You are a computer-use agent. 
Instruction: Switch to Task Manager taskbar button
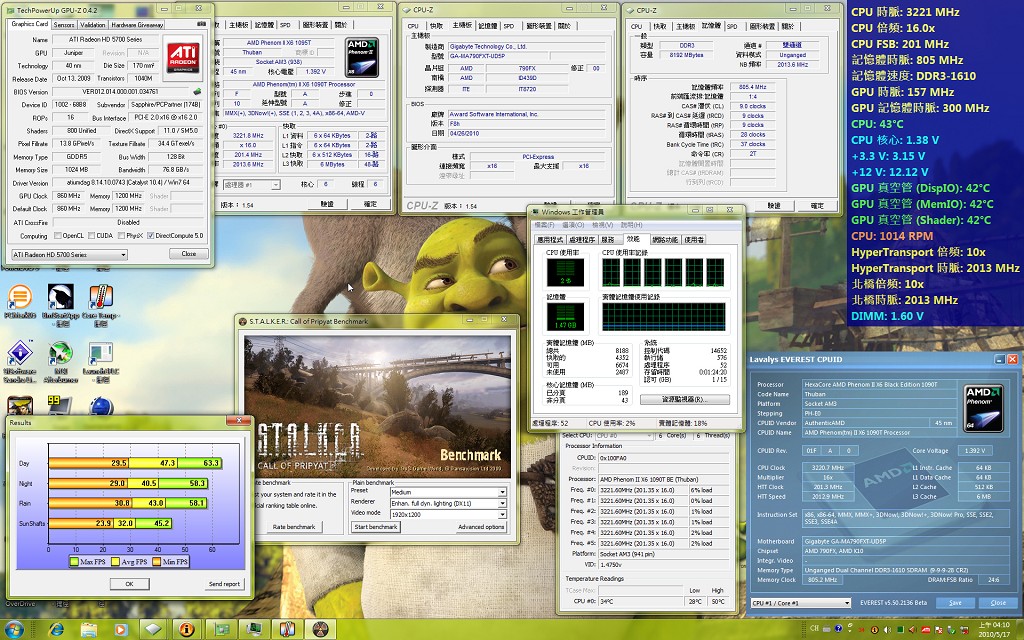pyautogui.click(x=254, y=630)
